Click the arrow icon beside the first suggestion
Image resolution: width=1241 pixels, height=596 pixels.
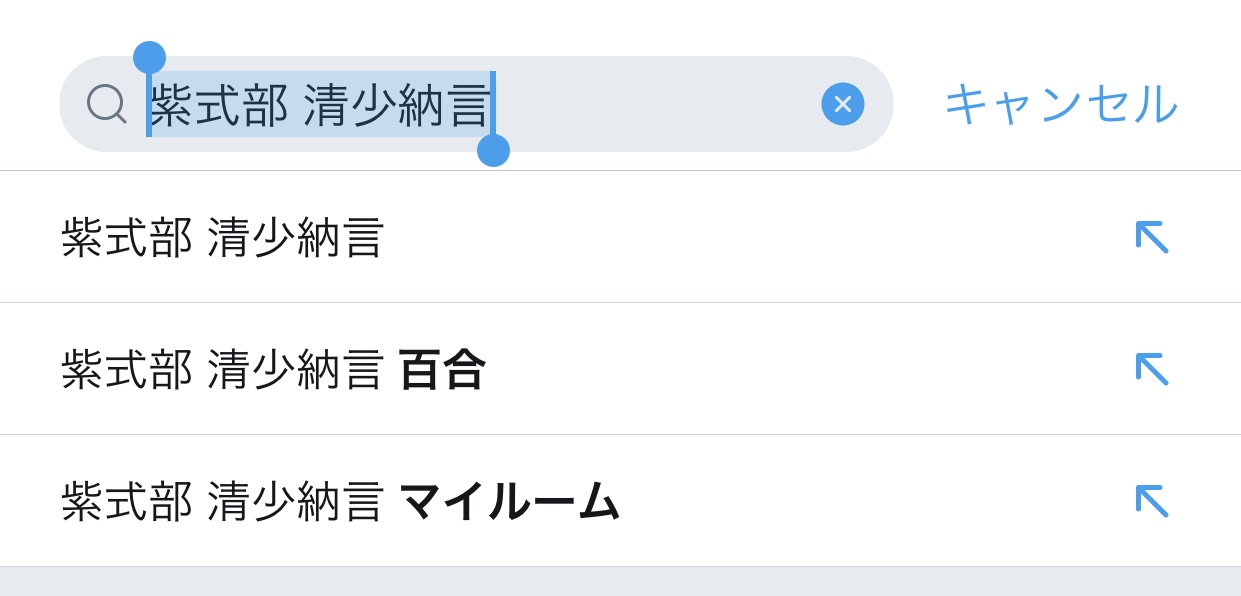coord(1151,237)
